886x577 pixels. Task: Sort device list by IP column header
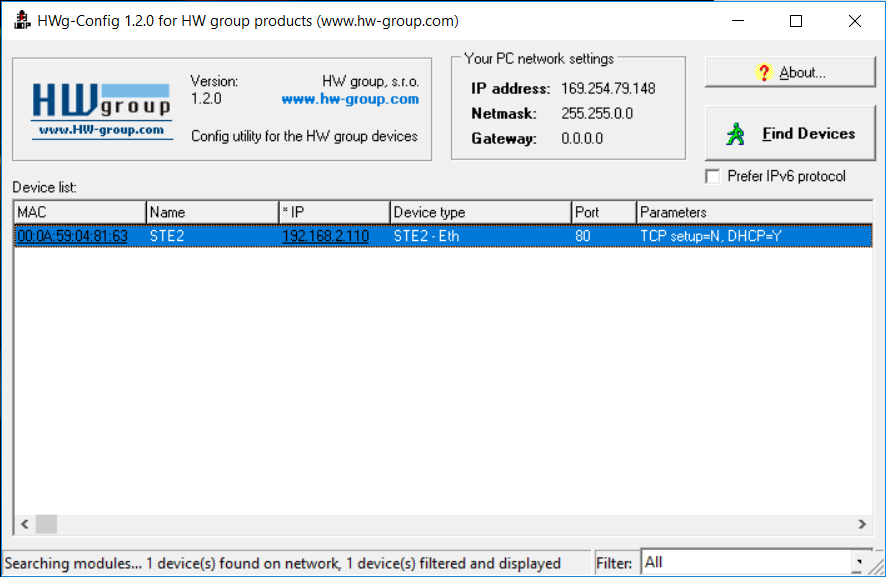pos(334,212)
